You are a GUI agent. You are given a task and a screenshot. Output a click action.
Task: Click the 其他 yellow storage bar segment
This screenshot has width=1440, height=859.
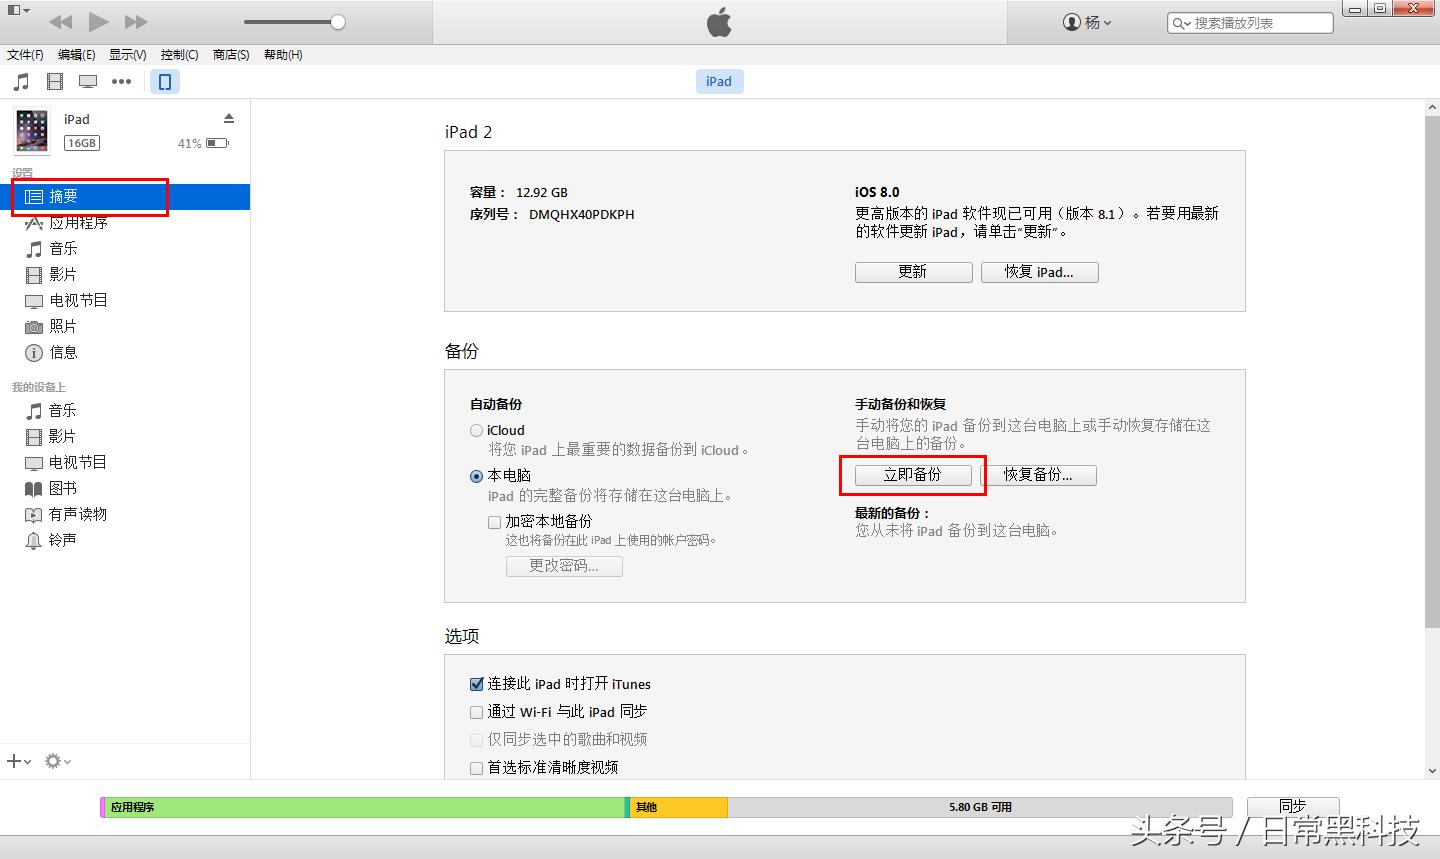tap(679, 807)
